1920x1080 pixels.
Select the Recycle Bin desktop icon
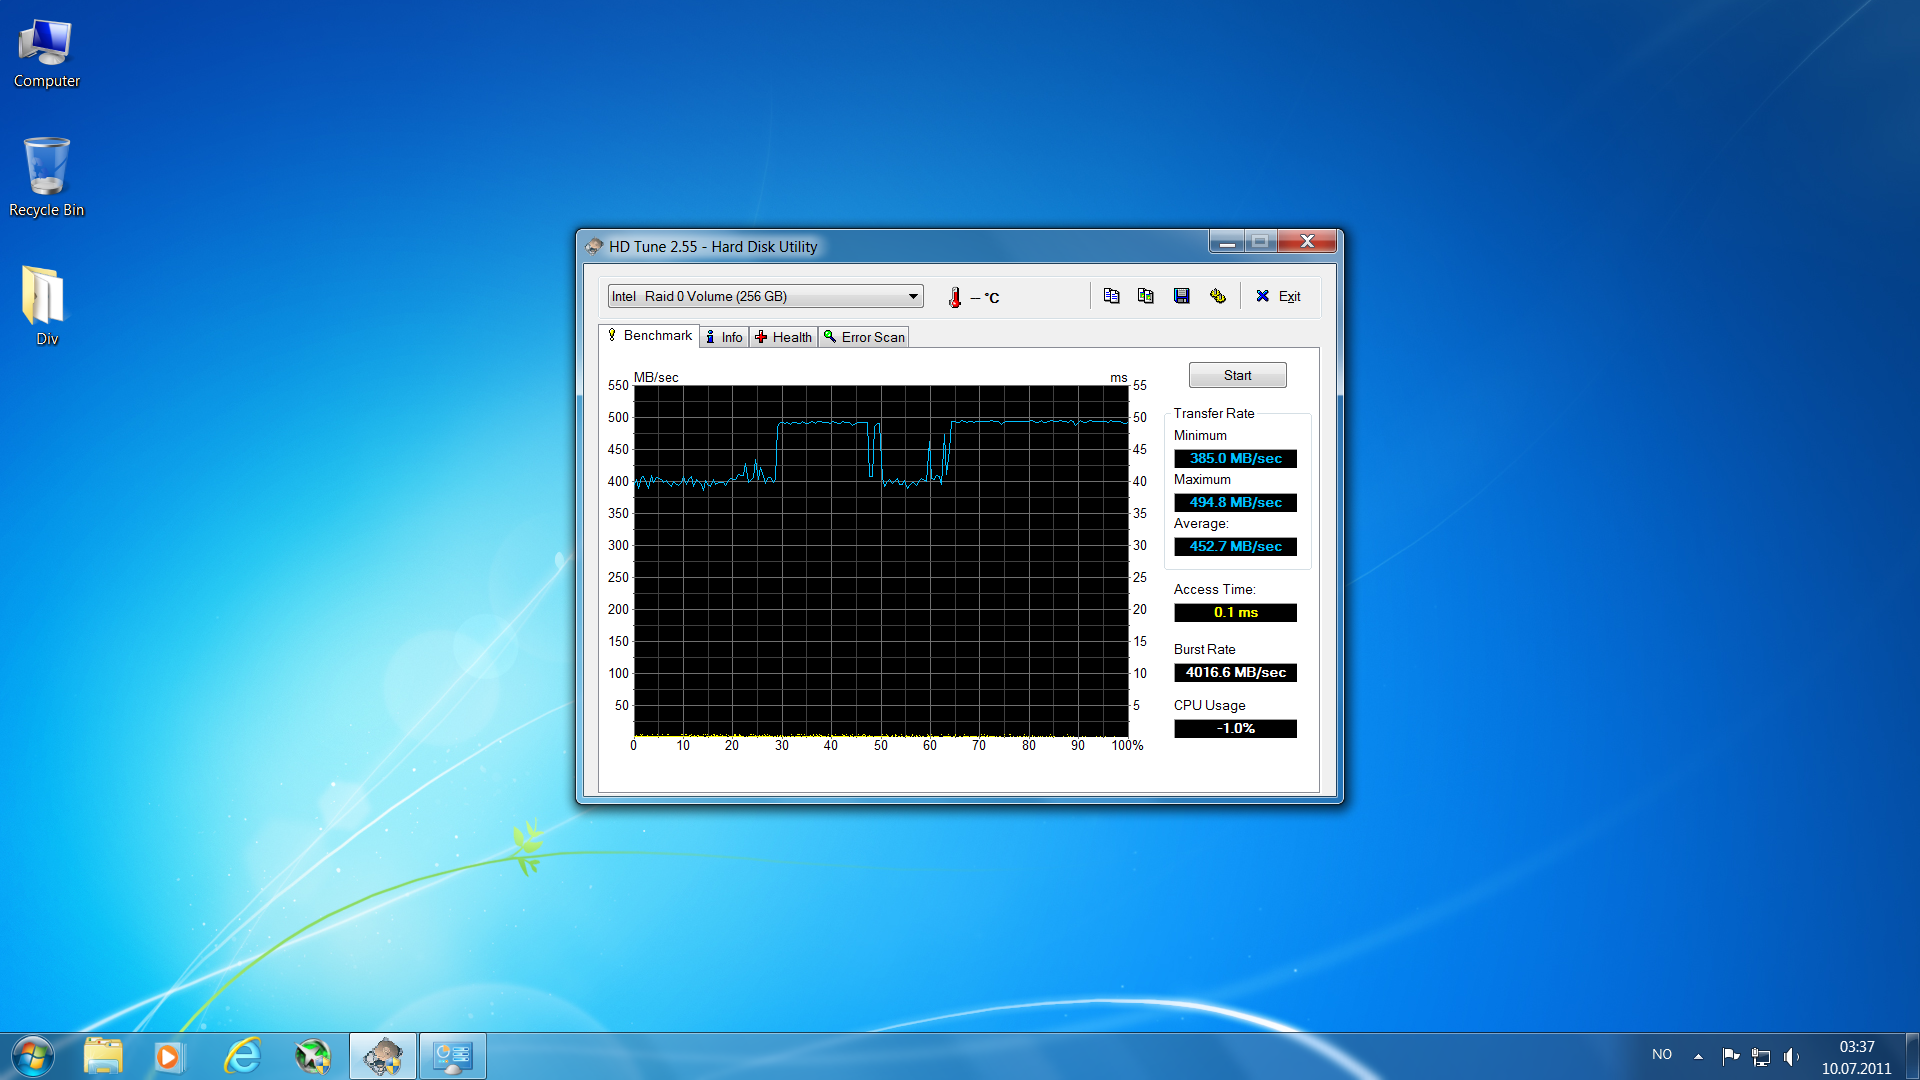(x=46, y=178)
